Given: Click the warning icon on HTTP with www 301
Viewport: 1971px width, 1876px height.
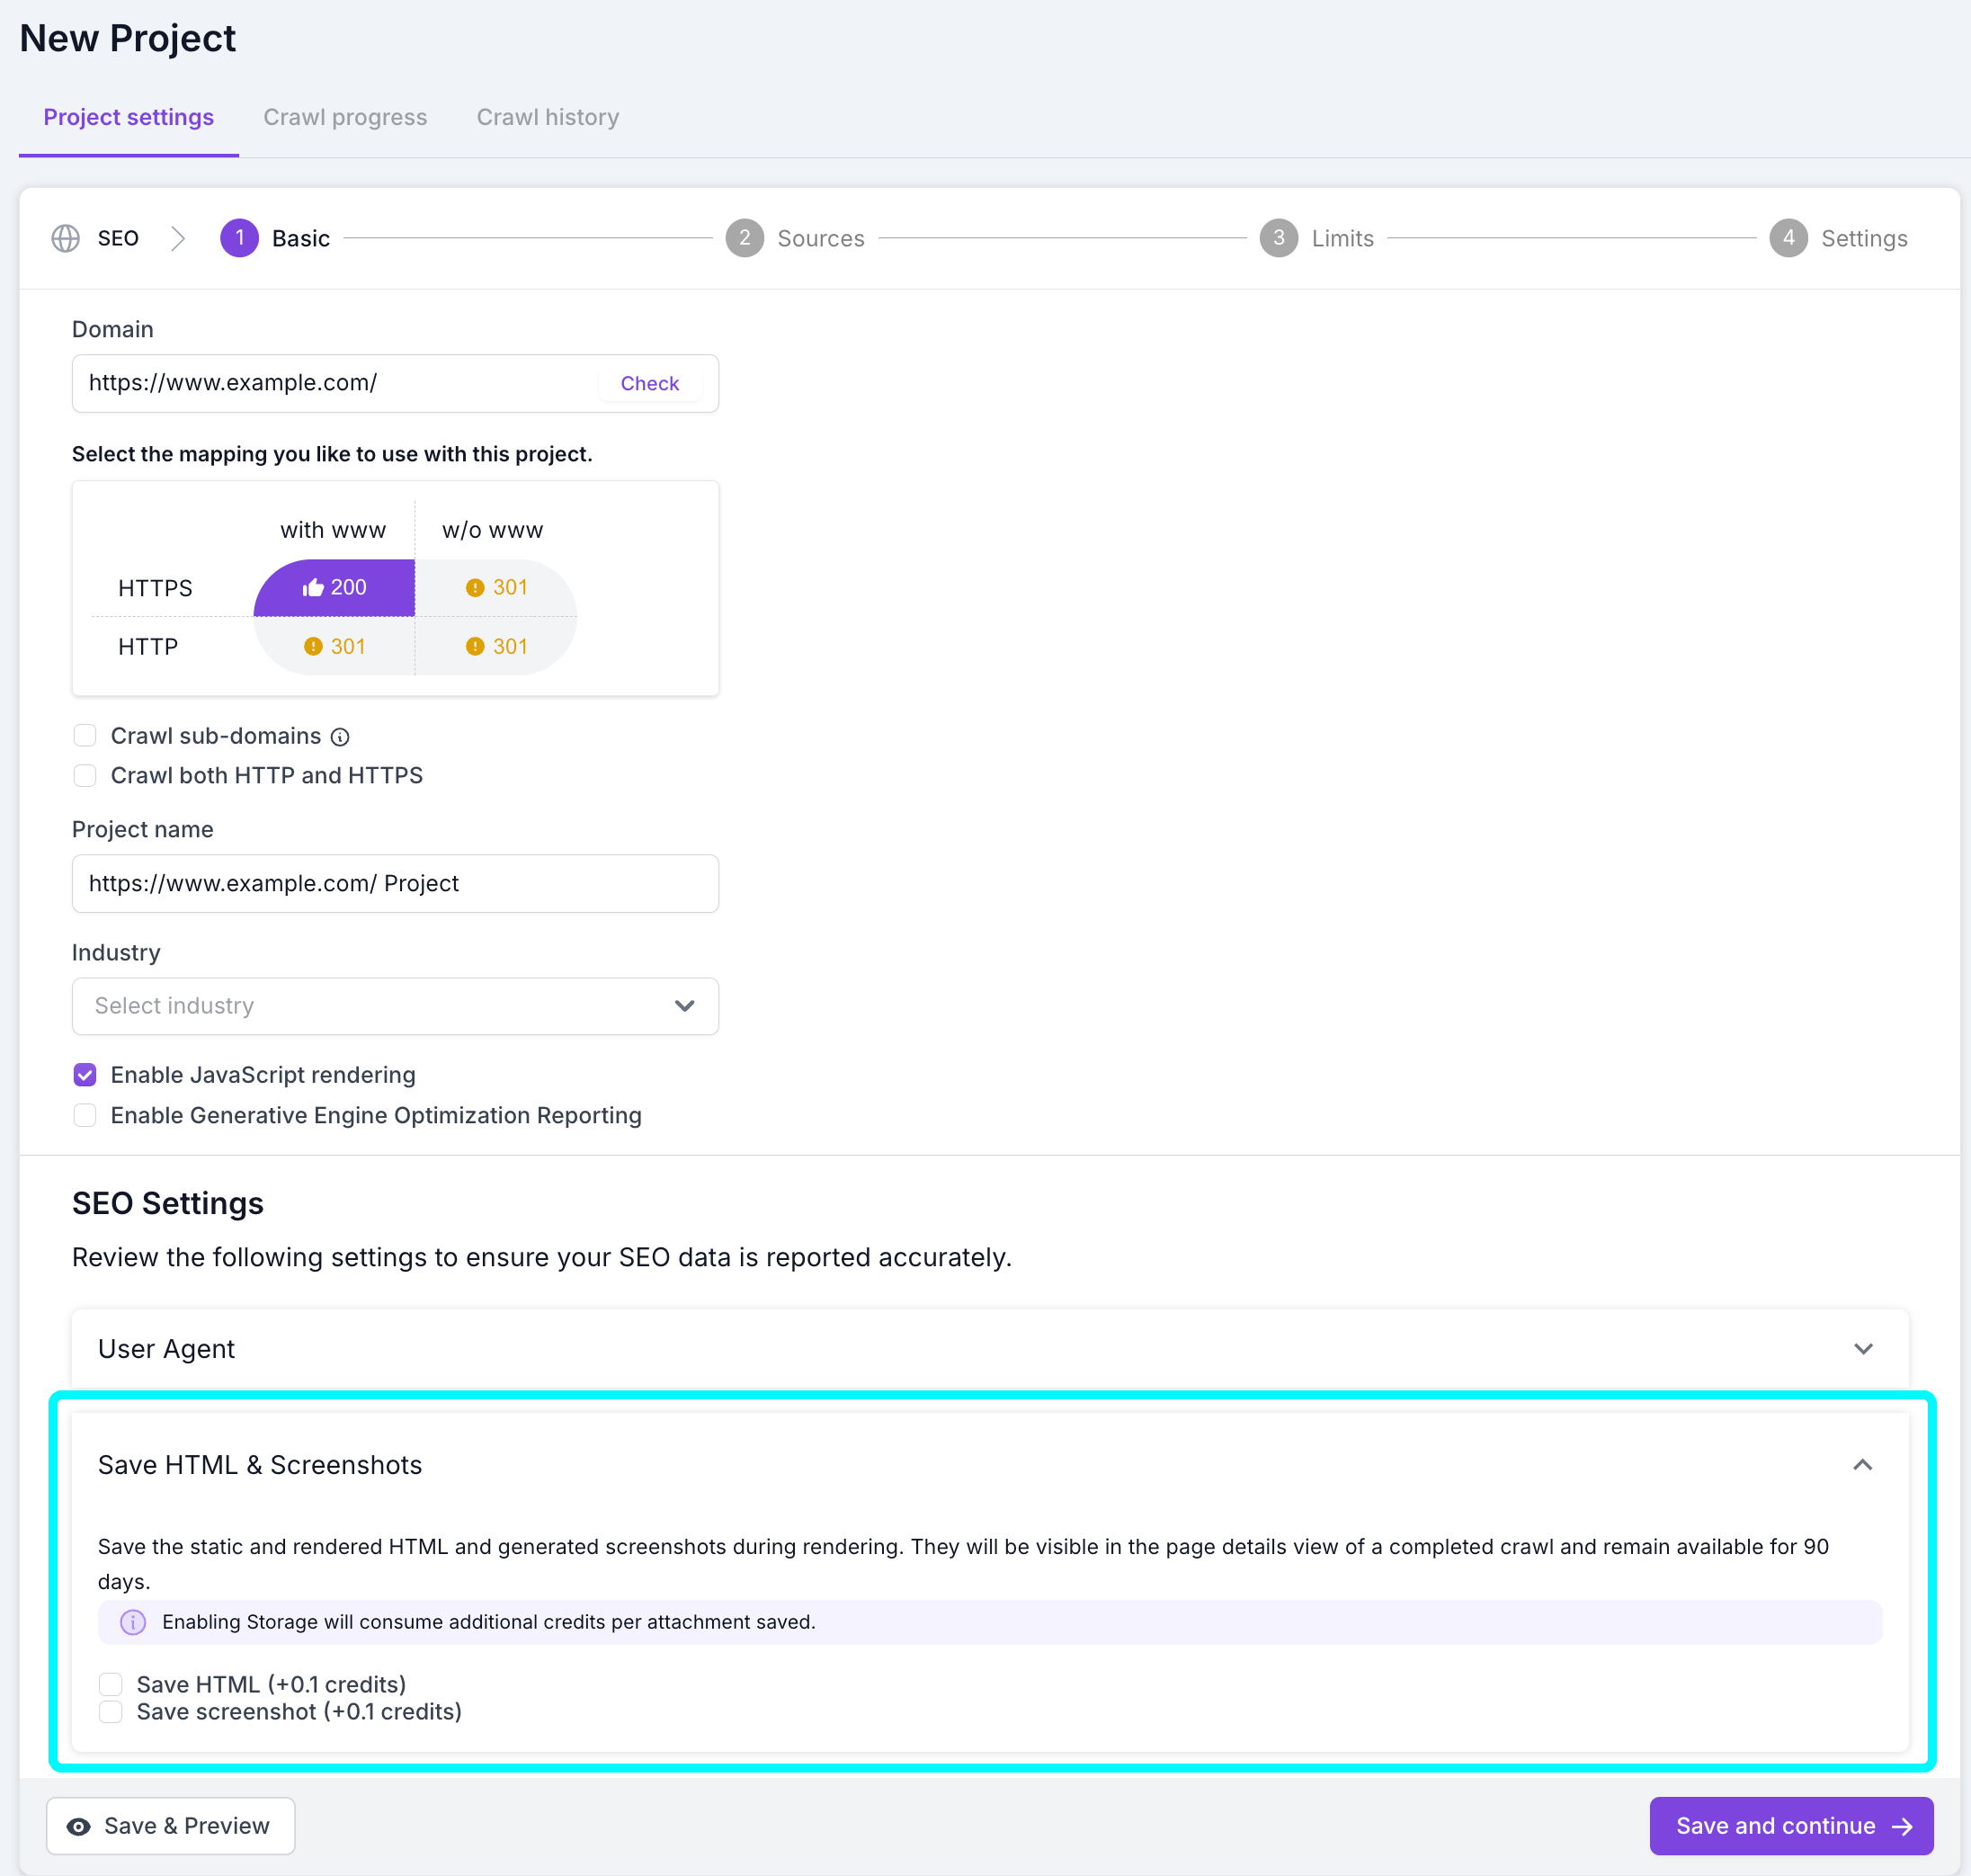Looking at the screenshot, I should click(315, 646).
